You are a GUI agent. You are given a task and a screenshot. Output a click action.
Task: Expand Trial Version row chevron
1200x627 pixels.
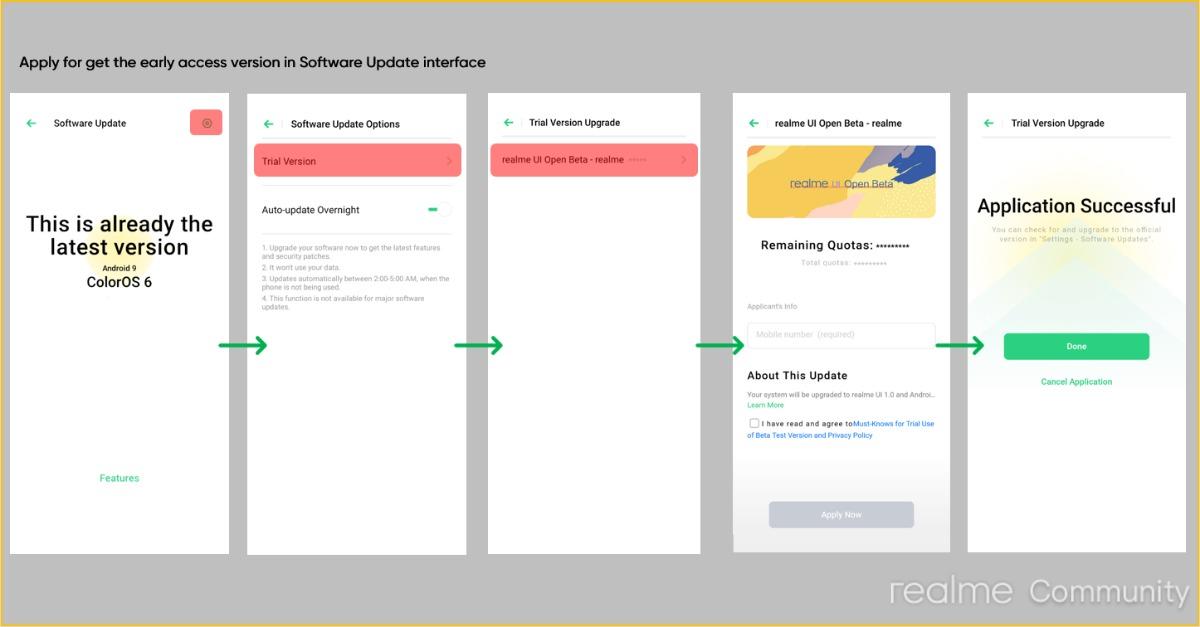[x=449, y=161]
